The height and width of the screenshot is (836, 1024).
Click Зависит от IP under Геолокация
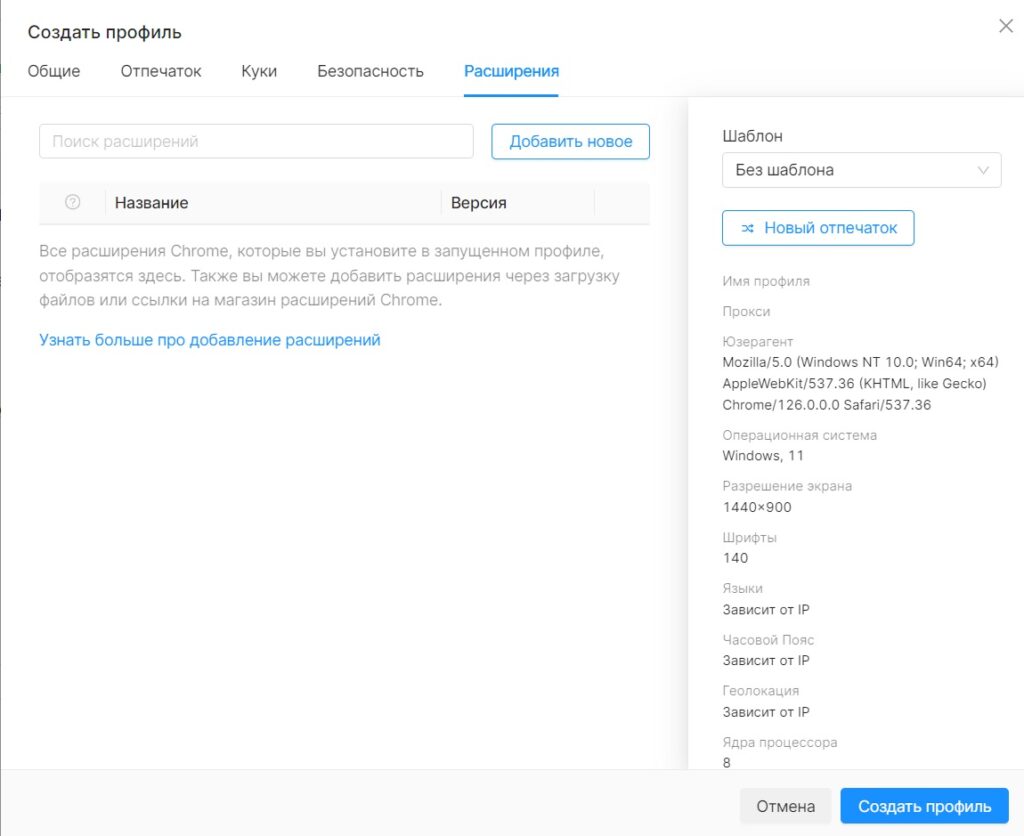pos(766,712)
